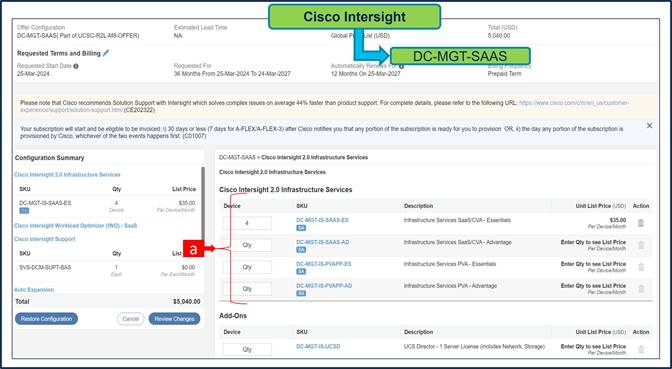Open Requested Start Date info icon

coord(76,66)
